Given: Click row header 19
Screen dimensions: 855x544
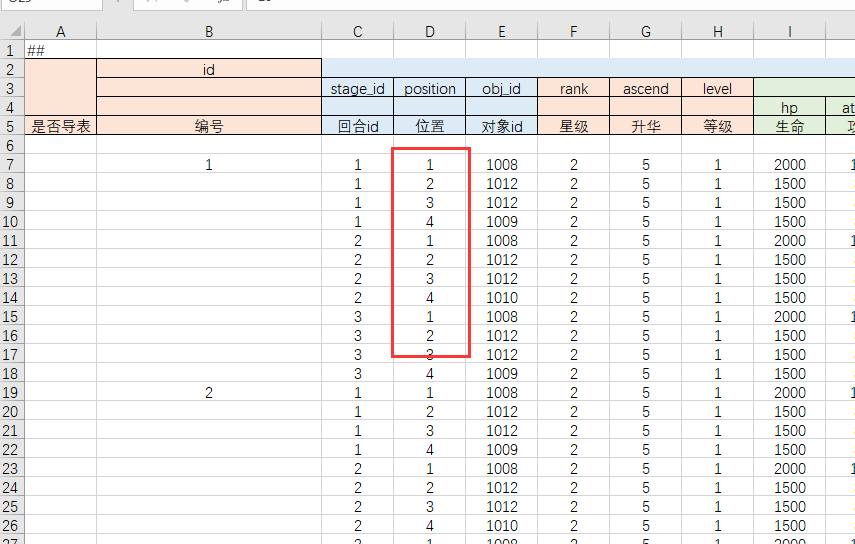Looking at the screenshot, I should [11, 393].
